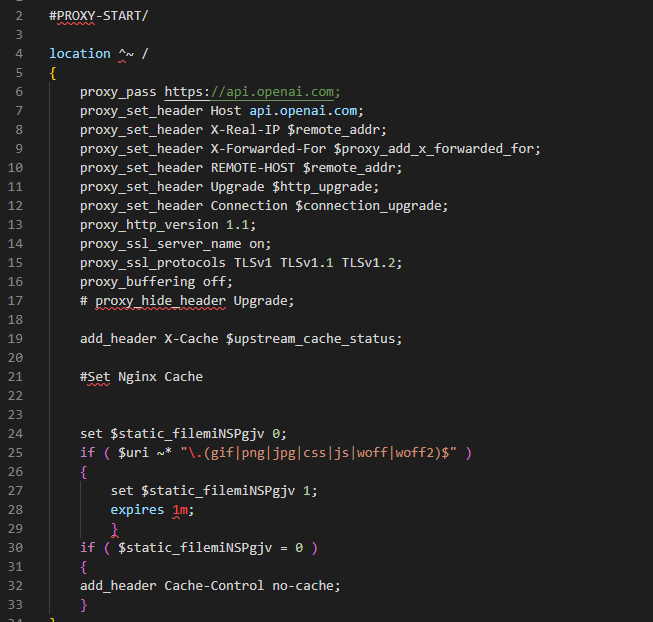The image size is (653, 622).
Task: Click the 'if' keyword on line 30
Action: tap(87, 548)
